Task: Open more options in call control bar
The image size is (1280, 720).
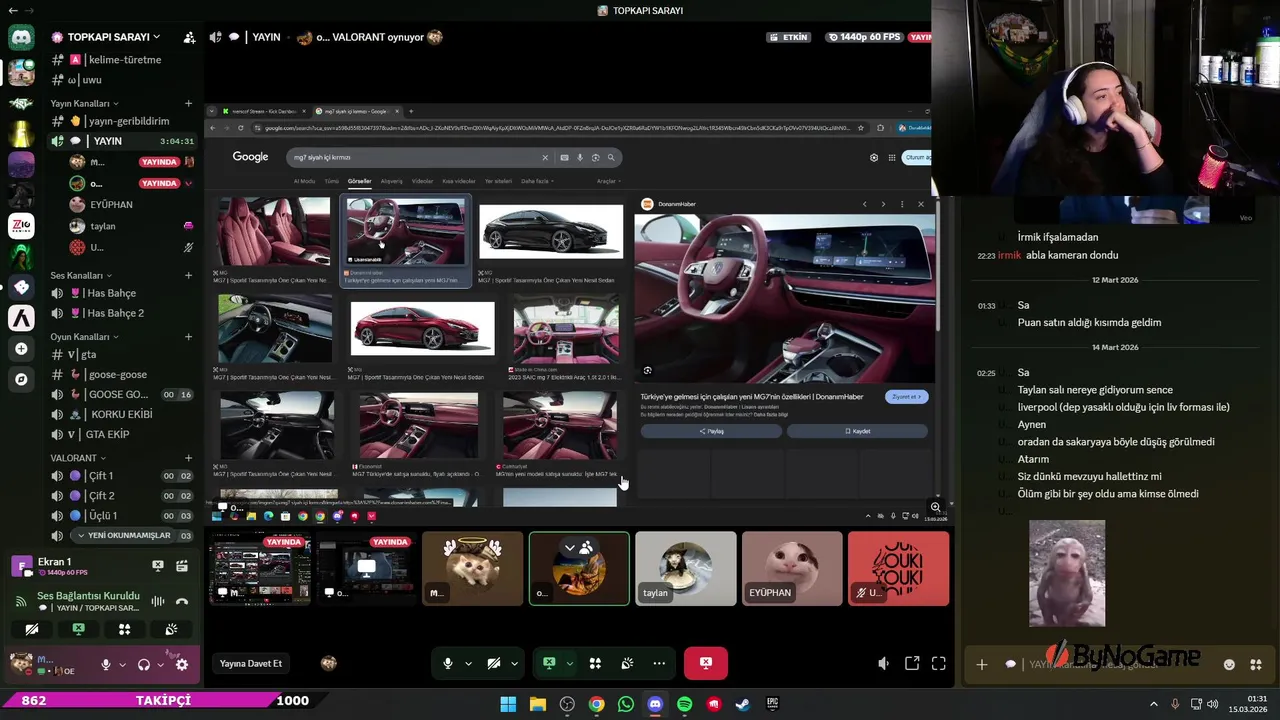Action: coord(659,663)
